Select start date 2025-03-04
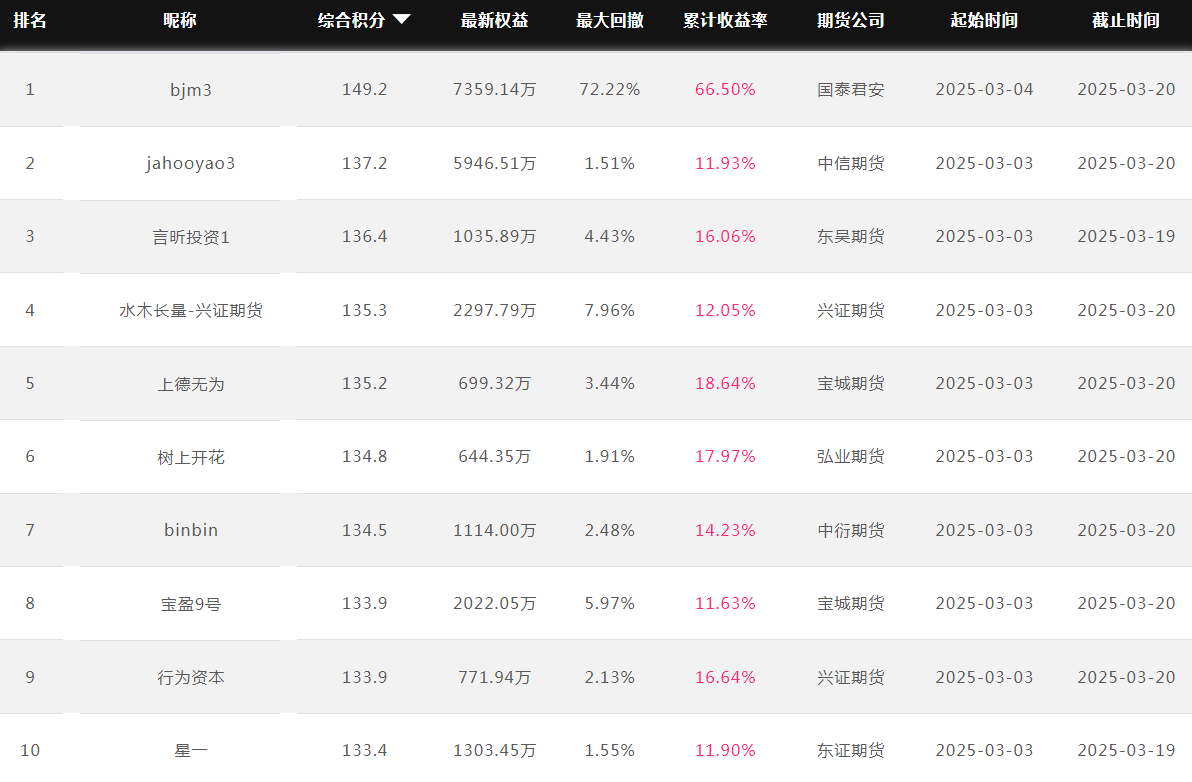The width and height of the screenshot is (1192, 782). [984, 90]
